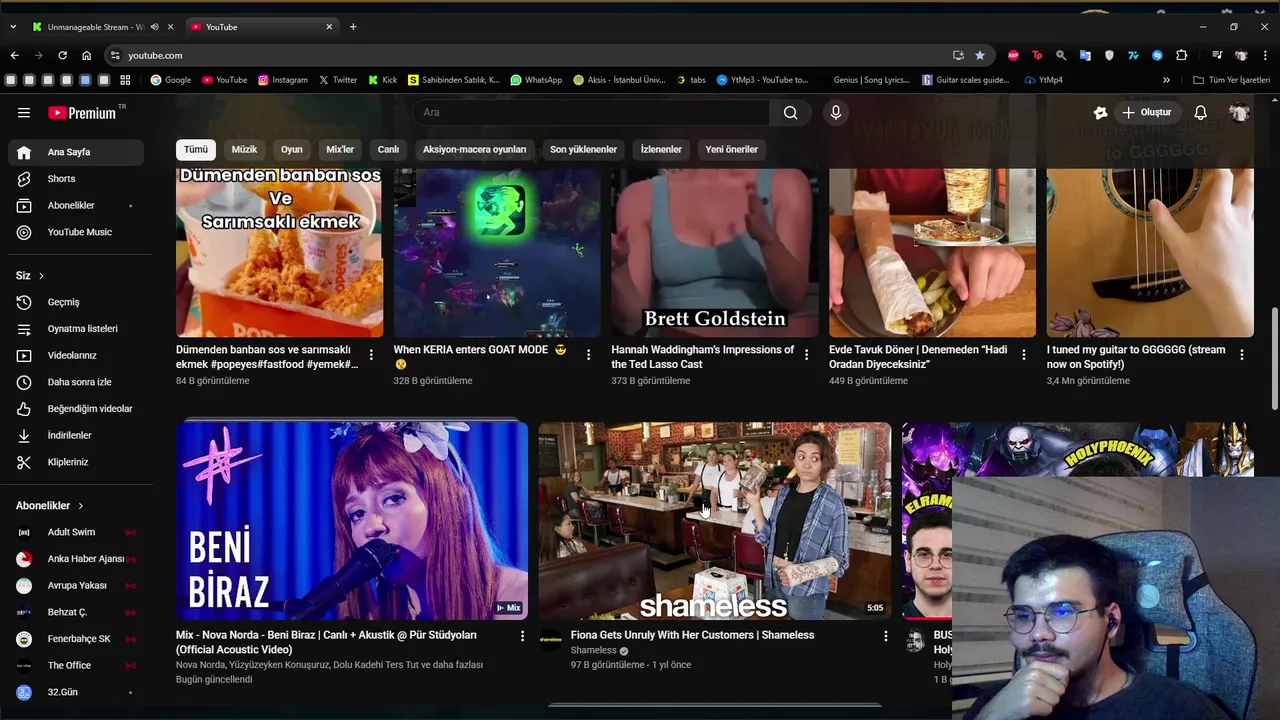Open Oynatma listeleri playlists

[76, 329]
